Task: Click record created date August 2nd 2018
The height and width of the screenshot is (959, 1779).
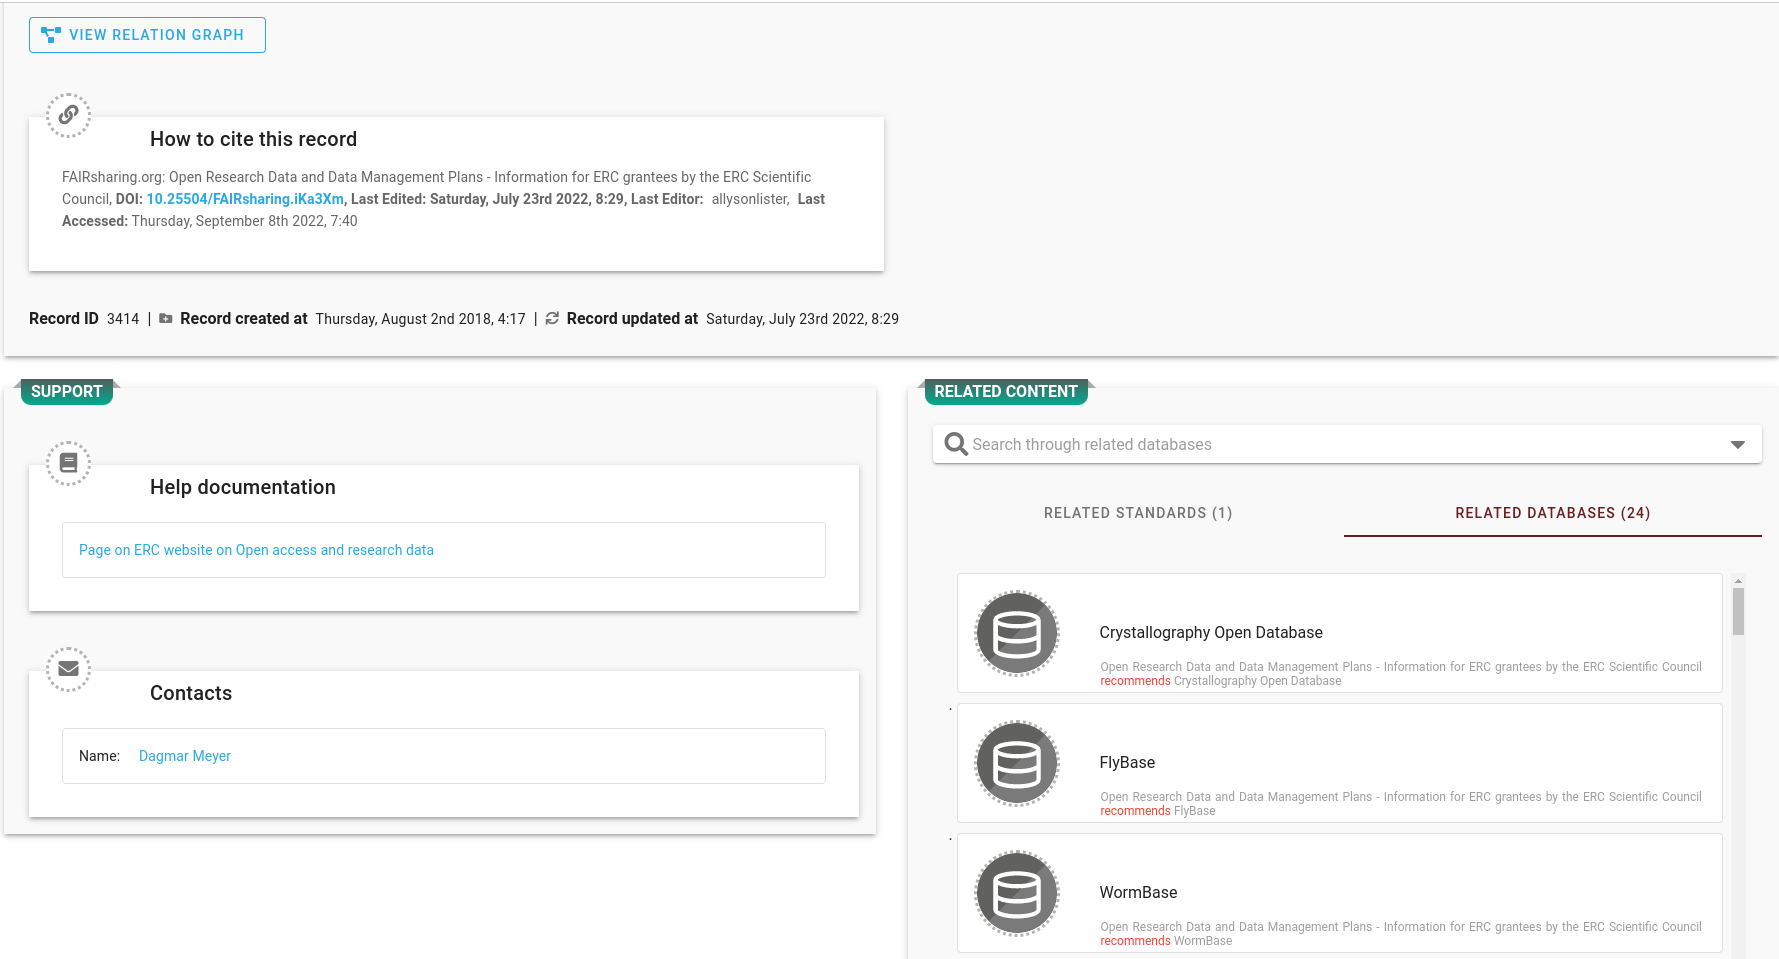Action: click(420, 319)
